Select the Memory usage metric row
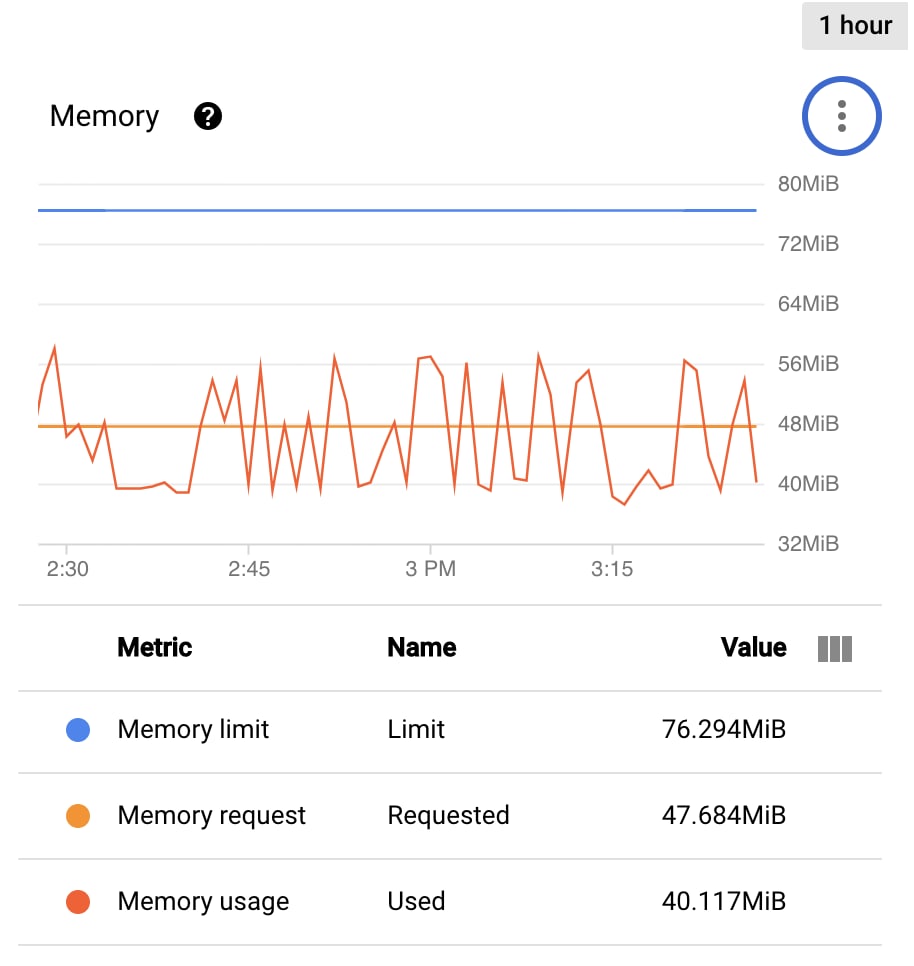Image resolution: width=914 pixels, height=966 pixels. (x=450, y=902)
